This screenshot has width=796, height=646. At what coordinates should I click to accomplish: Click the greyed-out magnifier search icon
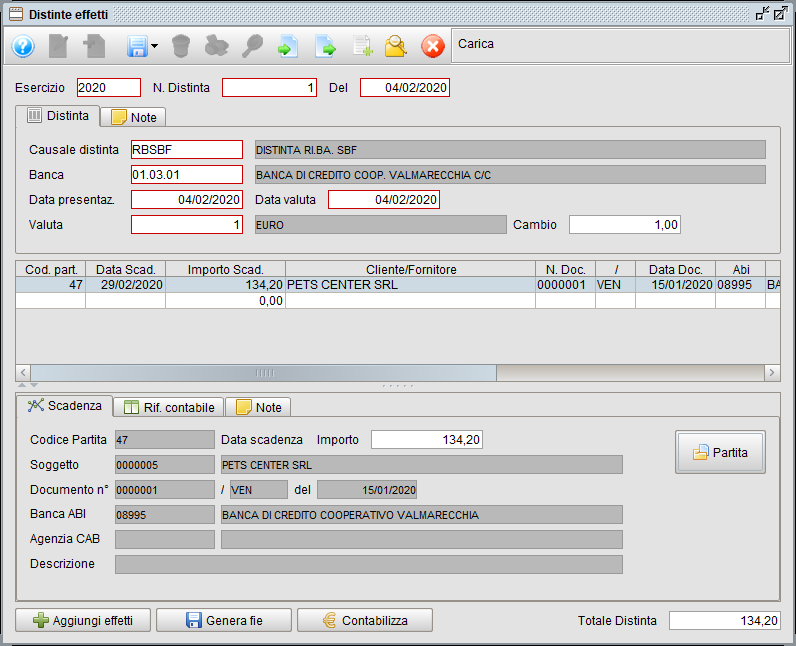252,47
